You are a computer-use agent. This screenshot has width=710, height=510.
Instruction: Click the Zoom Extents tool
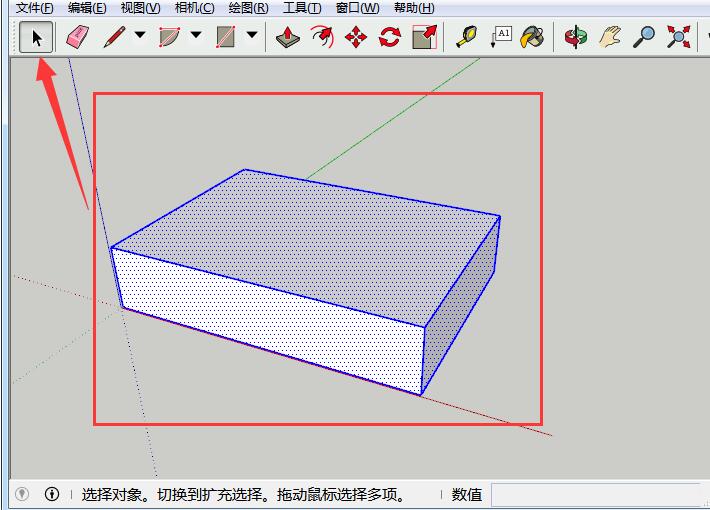click(678, 37)
